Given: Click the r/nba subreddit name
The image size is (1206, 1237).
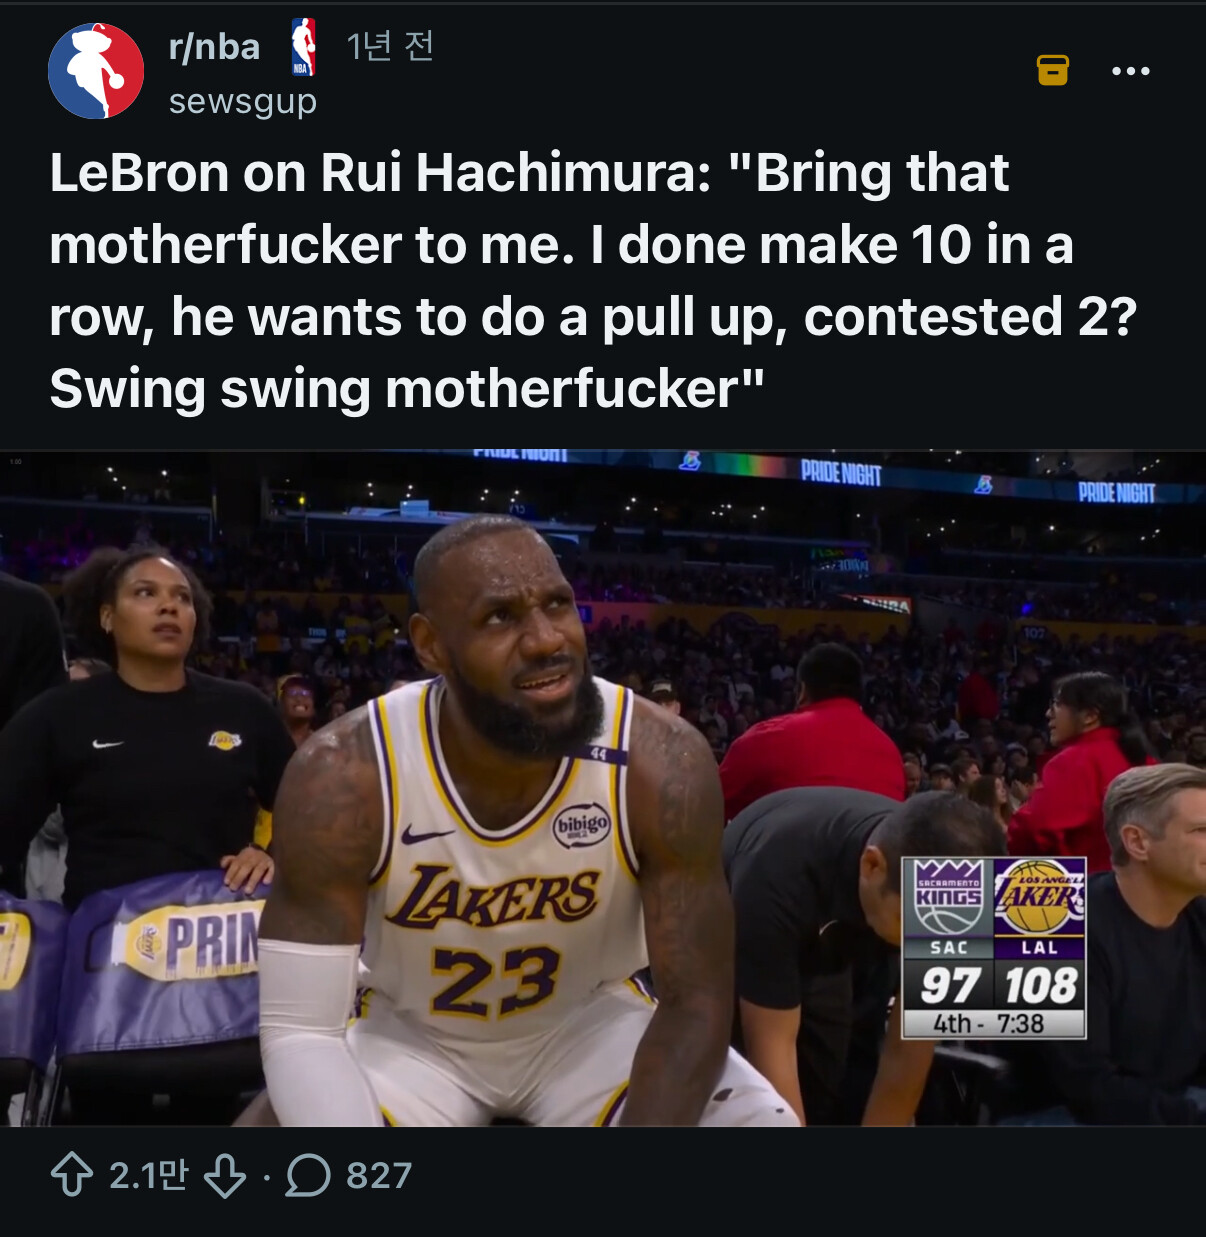Looking at the screenshot, I should 214,47.
